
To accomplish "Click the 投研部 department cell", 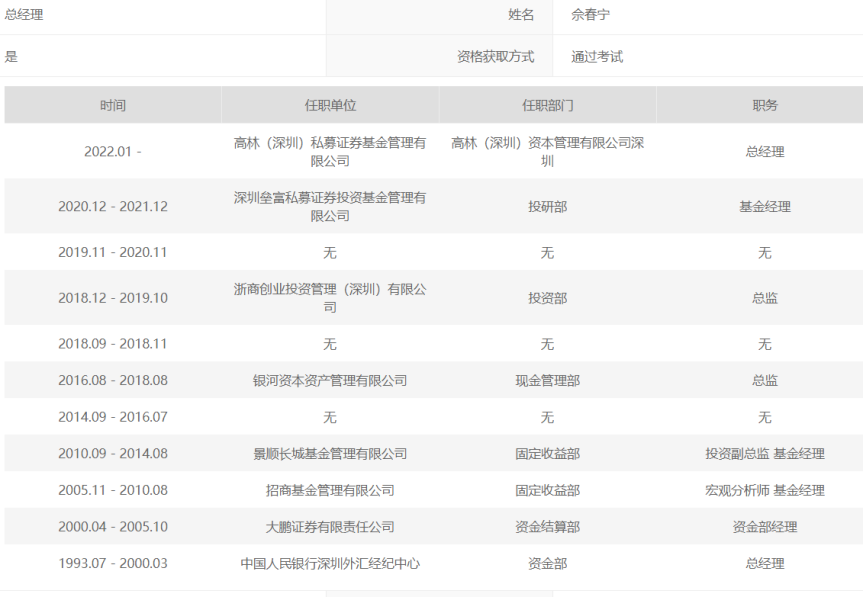I will click(x=548, y=206).
